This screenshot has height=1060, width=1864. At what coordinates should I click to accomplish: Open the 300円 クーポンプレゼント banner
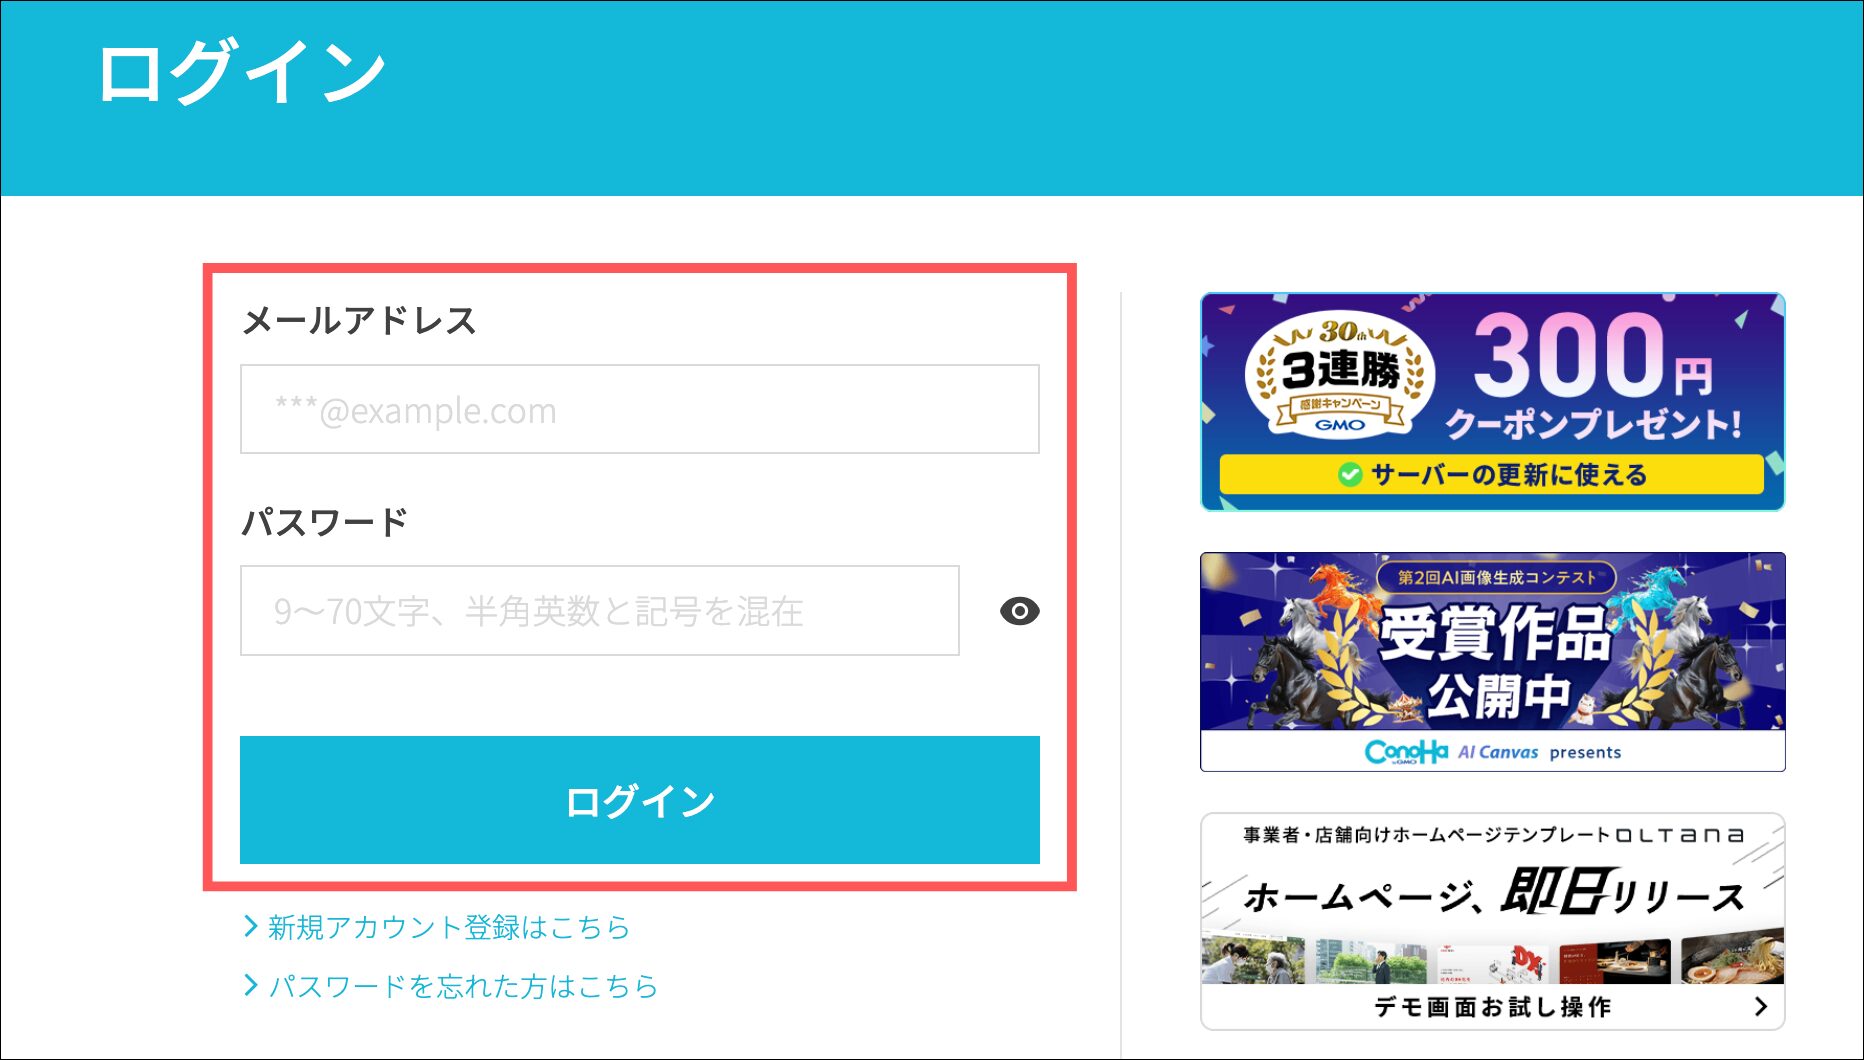[1492, 402]
